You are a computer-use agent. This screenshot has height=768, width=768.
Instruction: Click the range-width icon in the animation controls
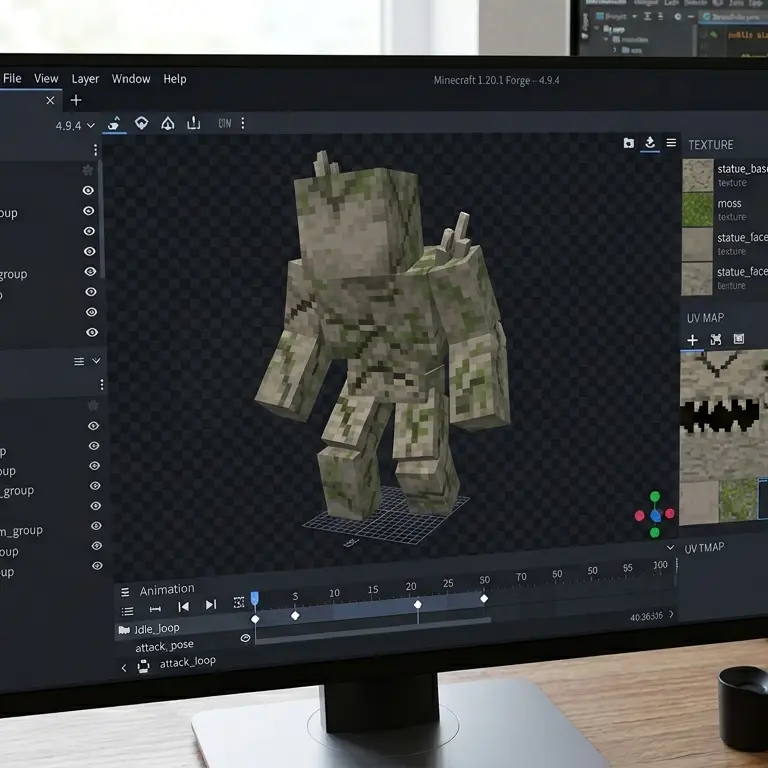155,609
